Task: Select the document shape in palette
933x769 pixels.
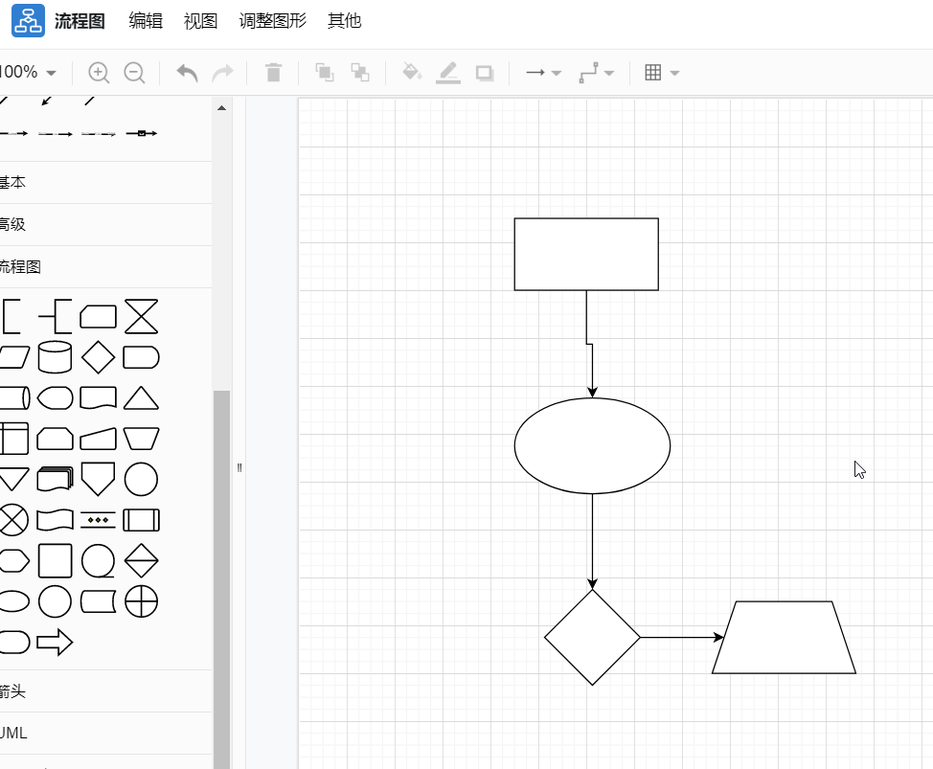Action: 98,398
